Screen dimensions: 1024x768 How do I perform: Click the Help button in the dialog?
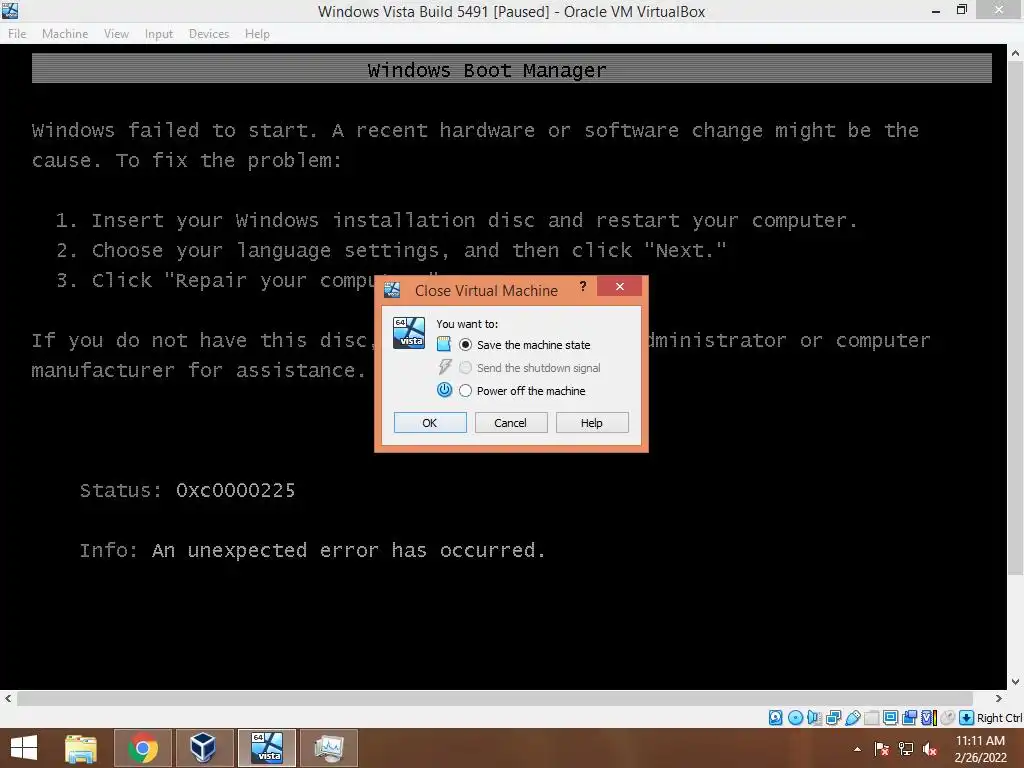(x=592, y=423)
